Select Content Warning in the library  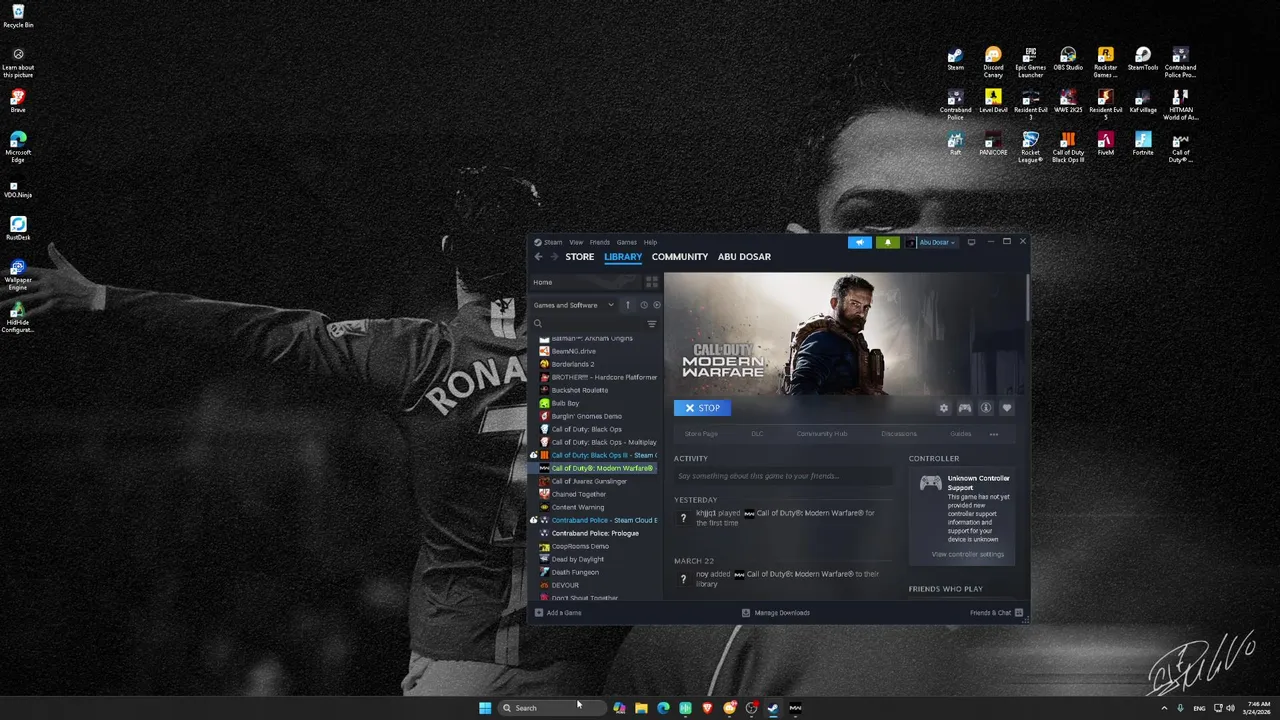point(577,507)
